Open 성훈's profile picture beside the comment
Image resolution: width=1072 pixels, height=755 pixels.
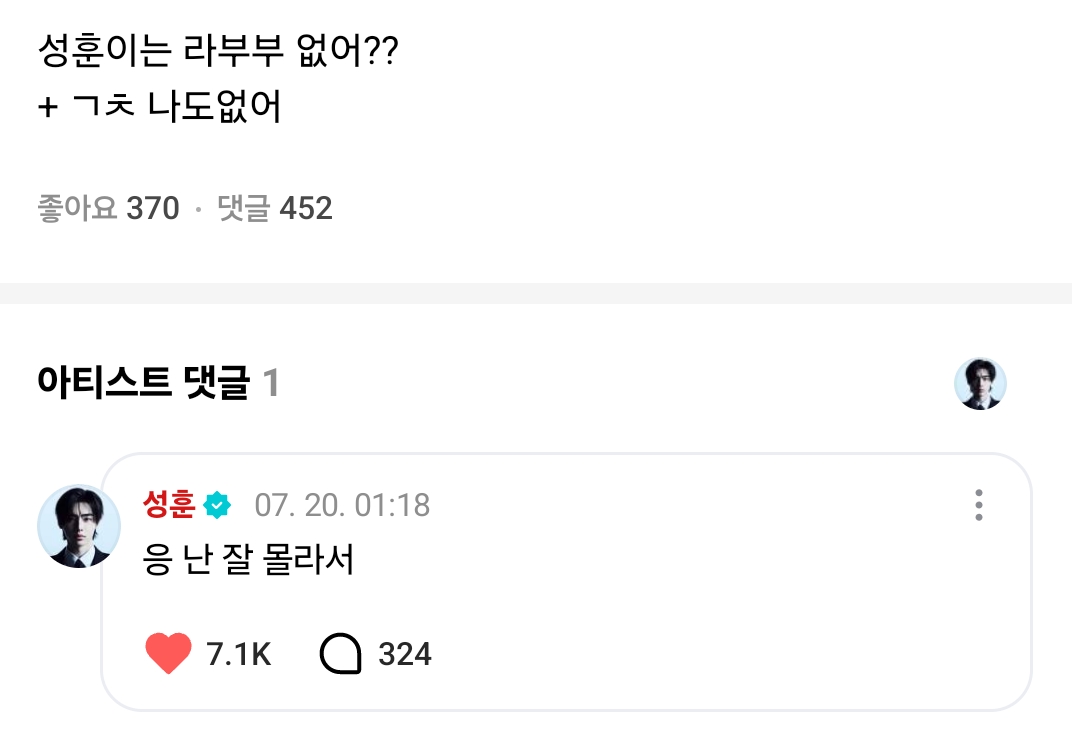coord(78,526)
